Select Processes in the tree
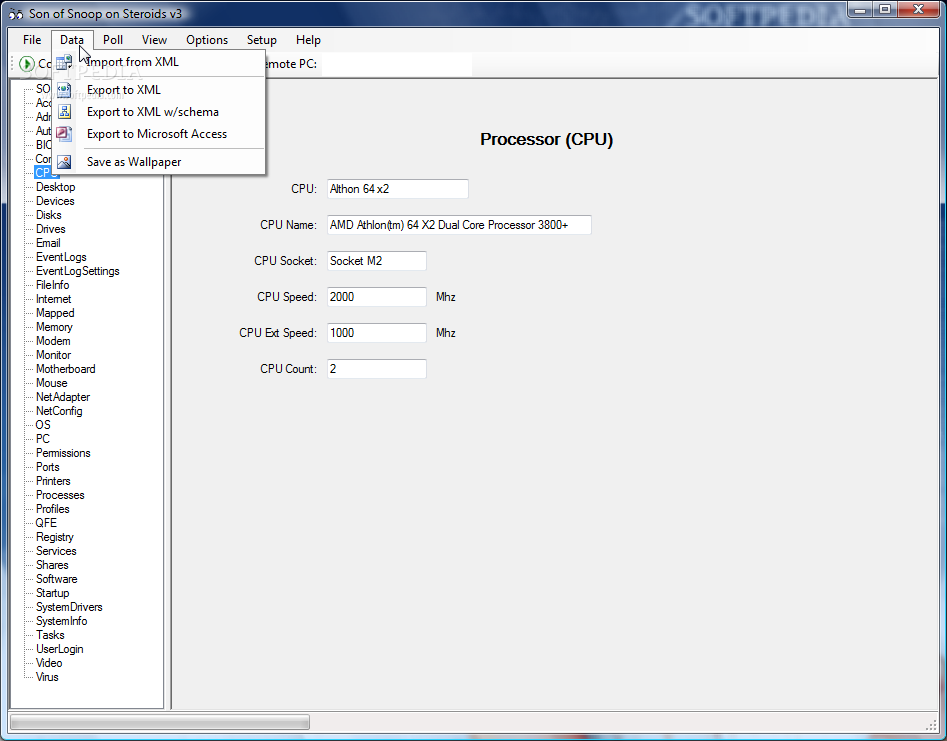Viewport: 947px width, 741px height. (x=60, y=495)
